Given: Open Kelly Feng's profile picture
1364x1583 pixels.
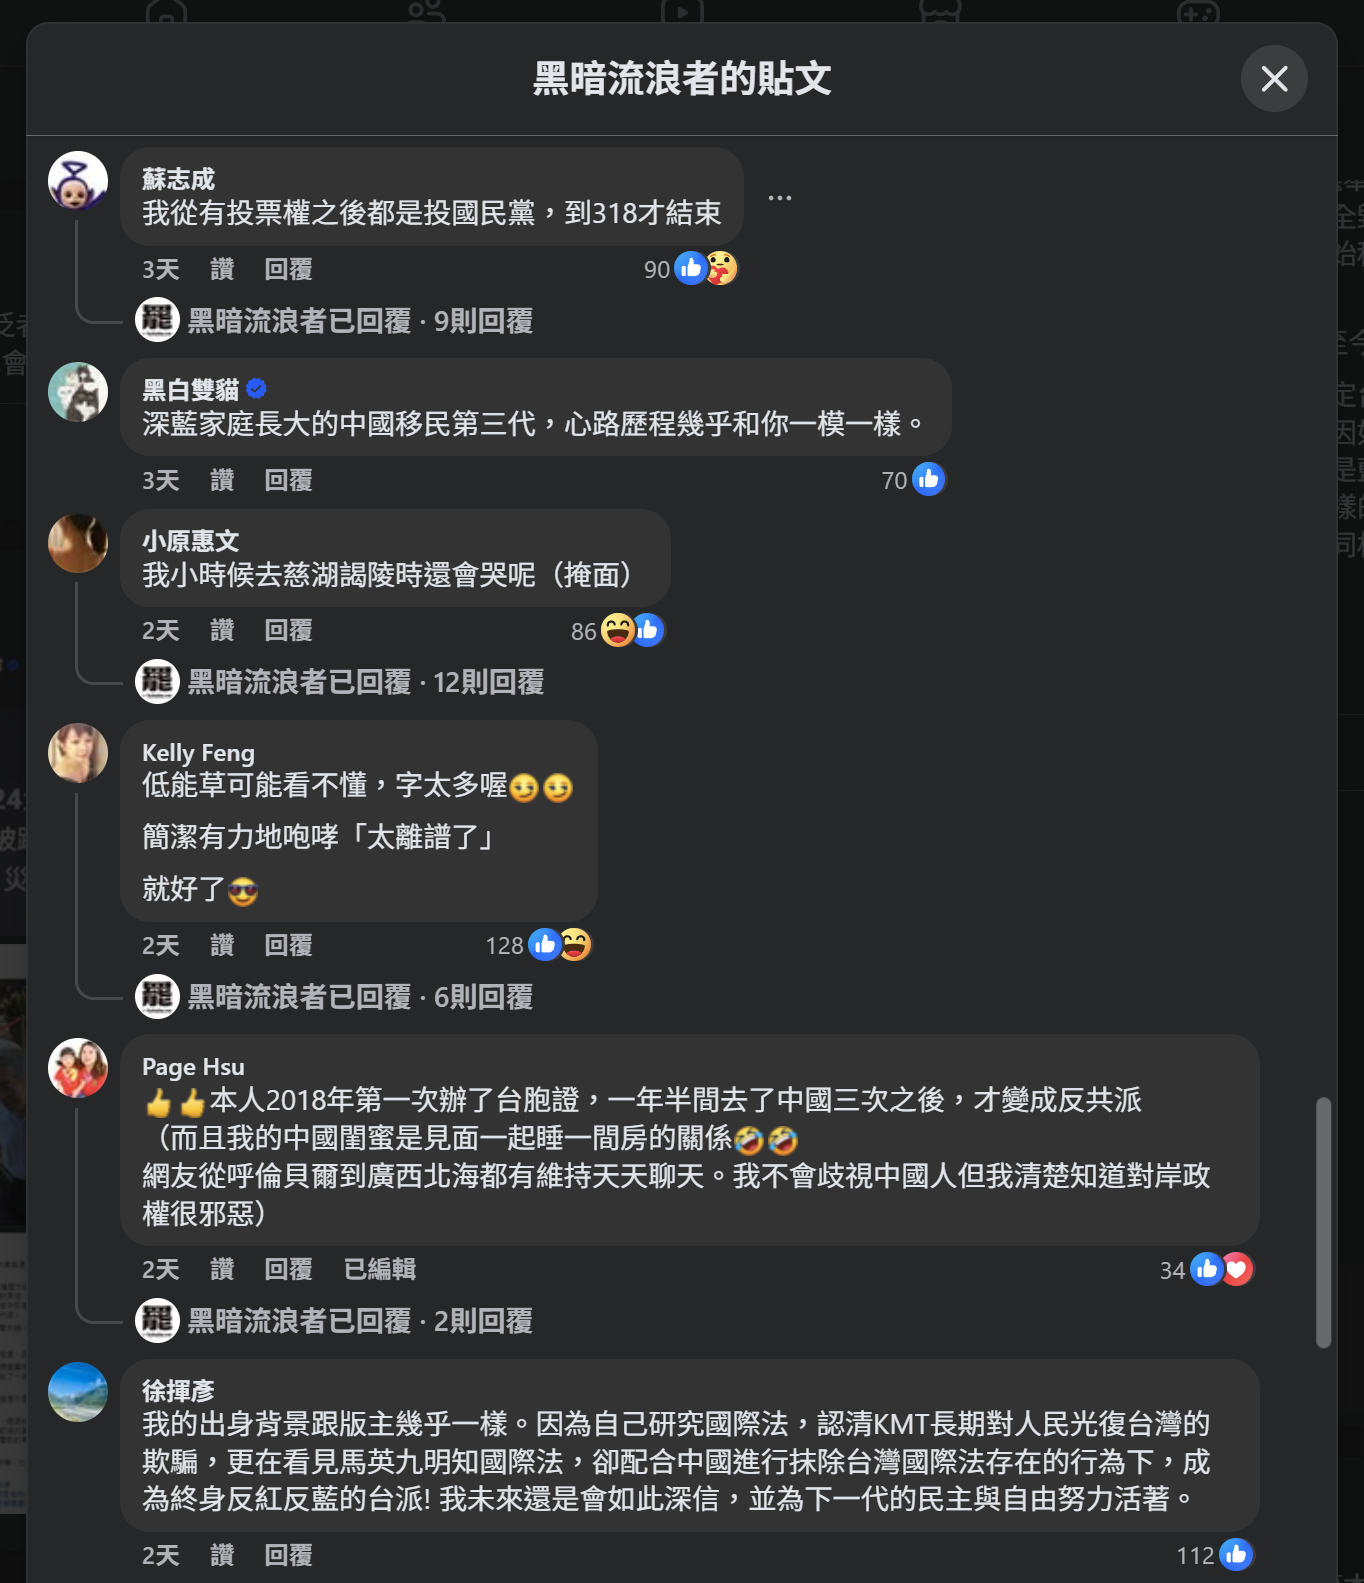Looking at the screenshot, I should pos(78,753).
